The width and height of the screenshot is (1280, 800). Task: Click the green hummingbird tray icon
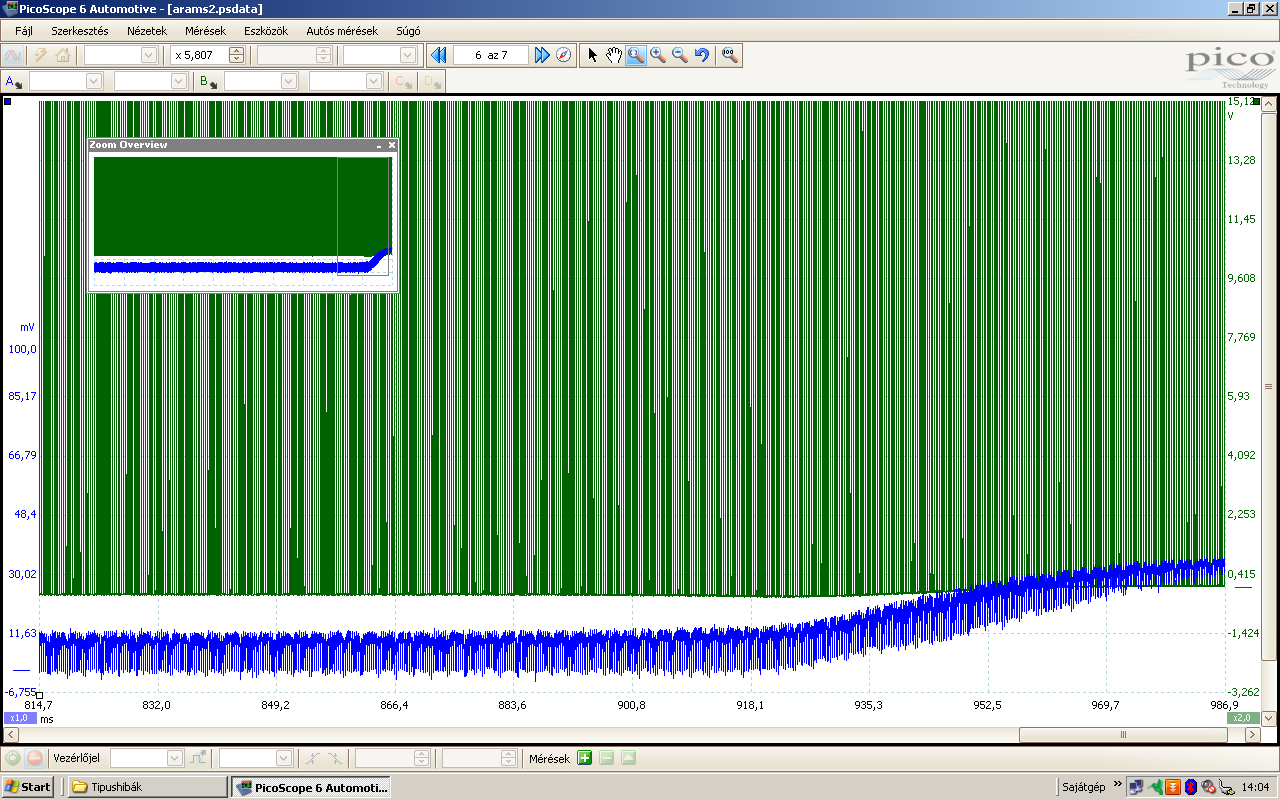tap(1156, 787)
